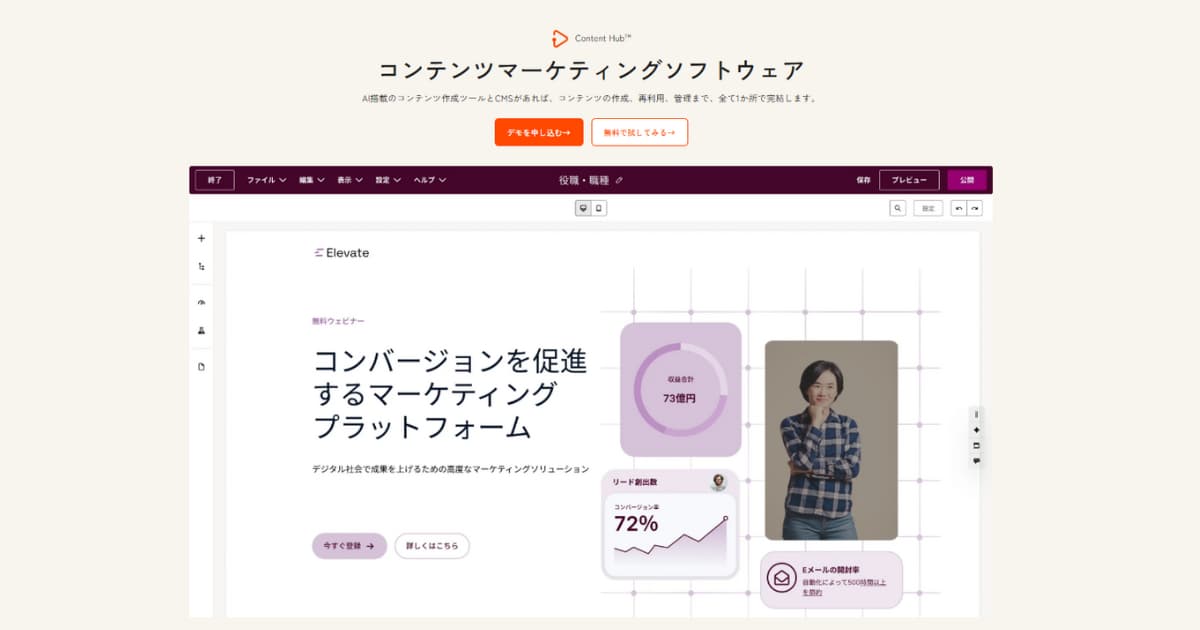Click the orange デモを申し込む button
The width and height of the screenshot is (1200, 630).
coord(538,132)
